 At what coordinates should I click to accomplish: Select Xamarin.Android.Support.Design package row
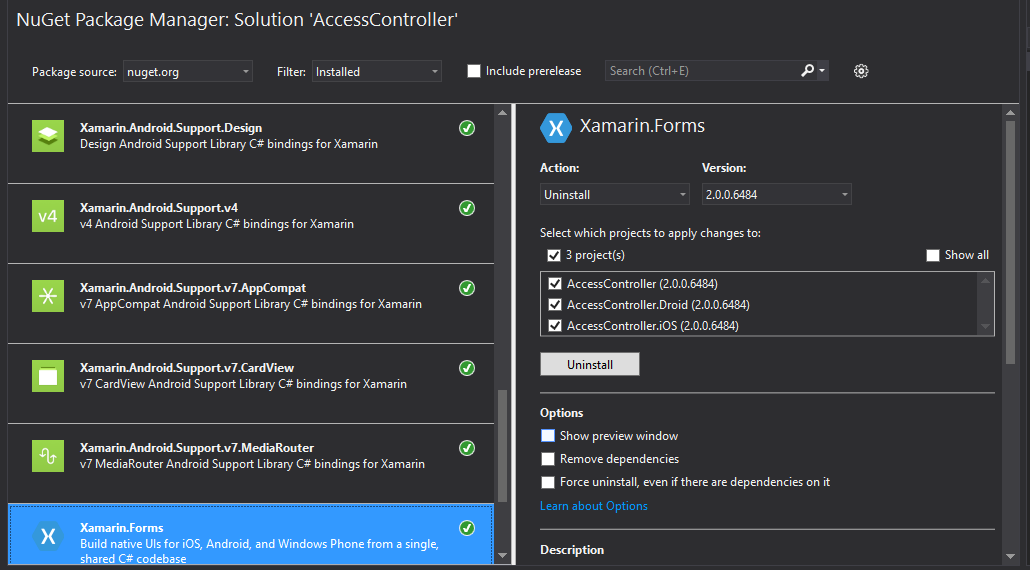250,144
